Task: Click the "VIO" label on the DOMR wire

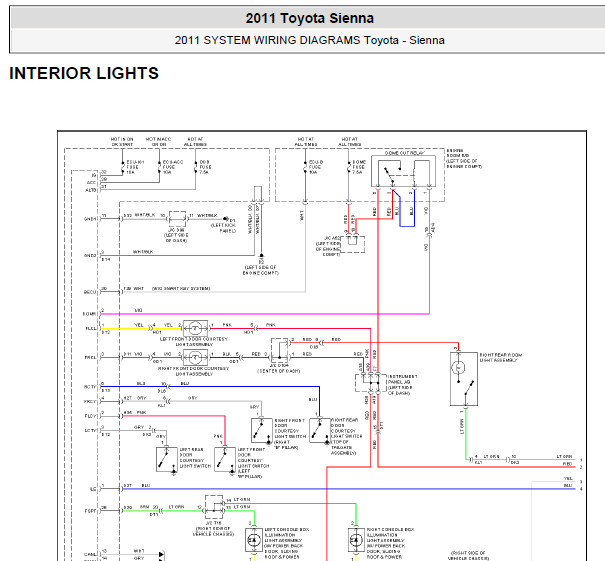Action: coord(138,310)
